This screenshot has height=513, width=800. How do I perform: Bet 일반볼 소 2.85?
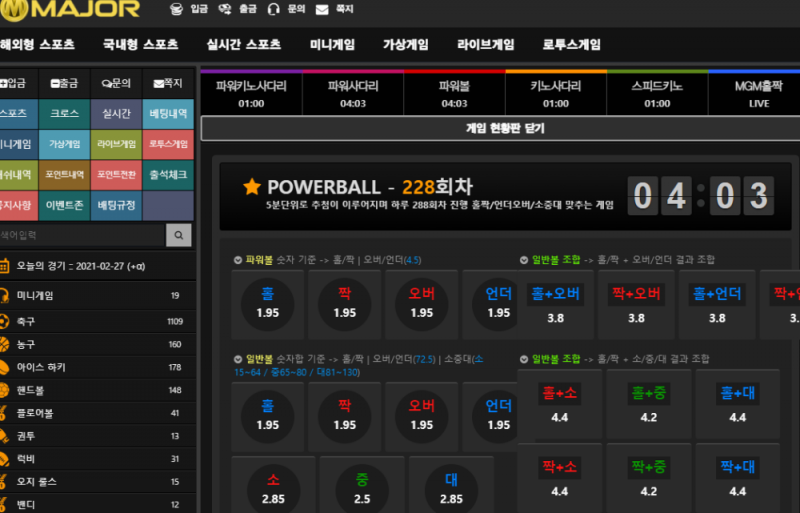[x=273, y=487]
